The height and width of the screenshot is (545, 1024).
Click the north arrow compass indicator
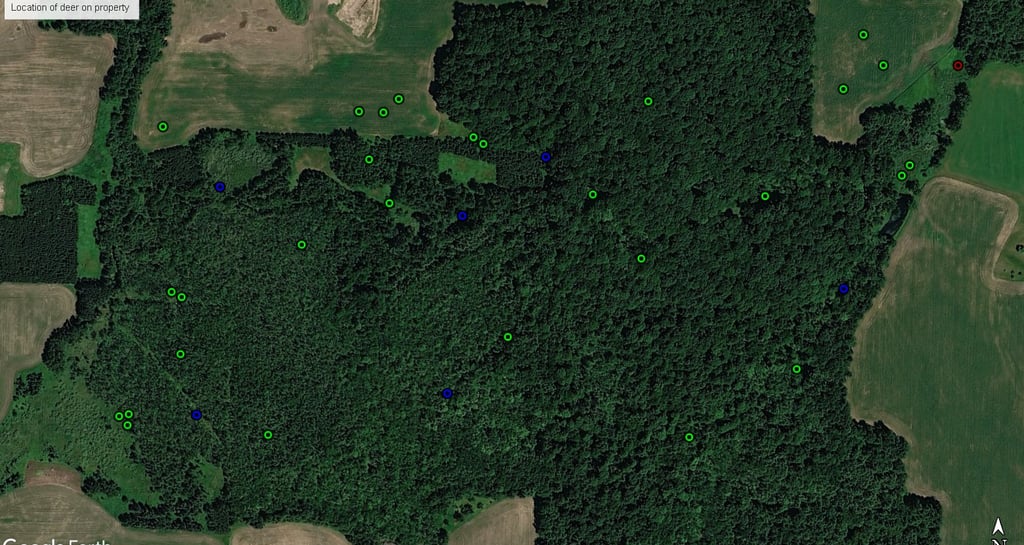pyautogui.click(x=998, y=529)
